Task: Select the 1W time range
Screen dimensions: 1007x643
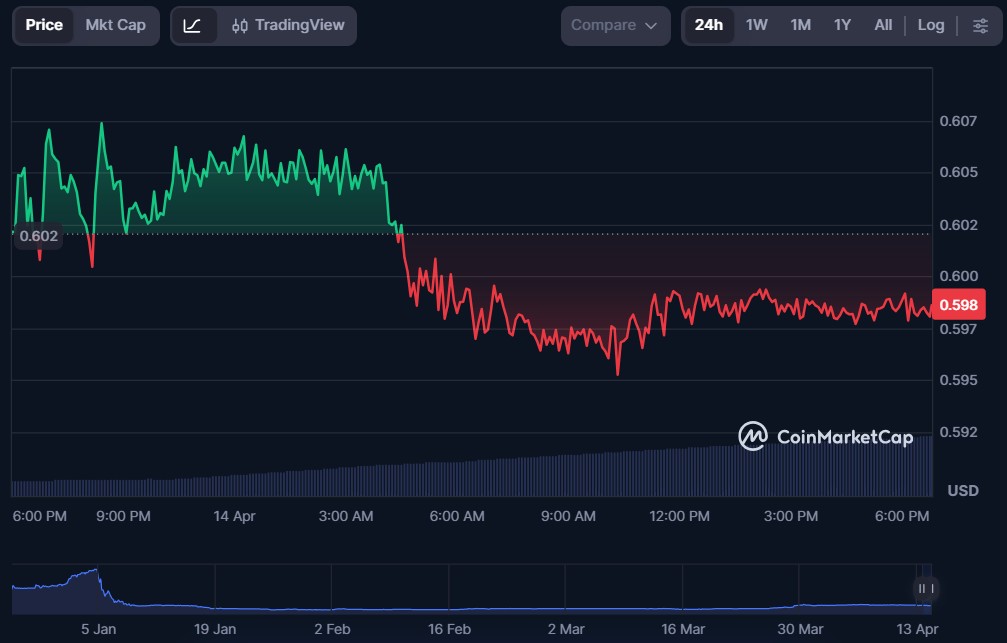Action: (x=757, y=25)
